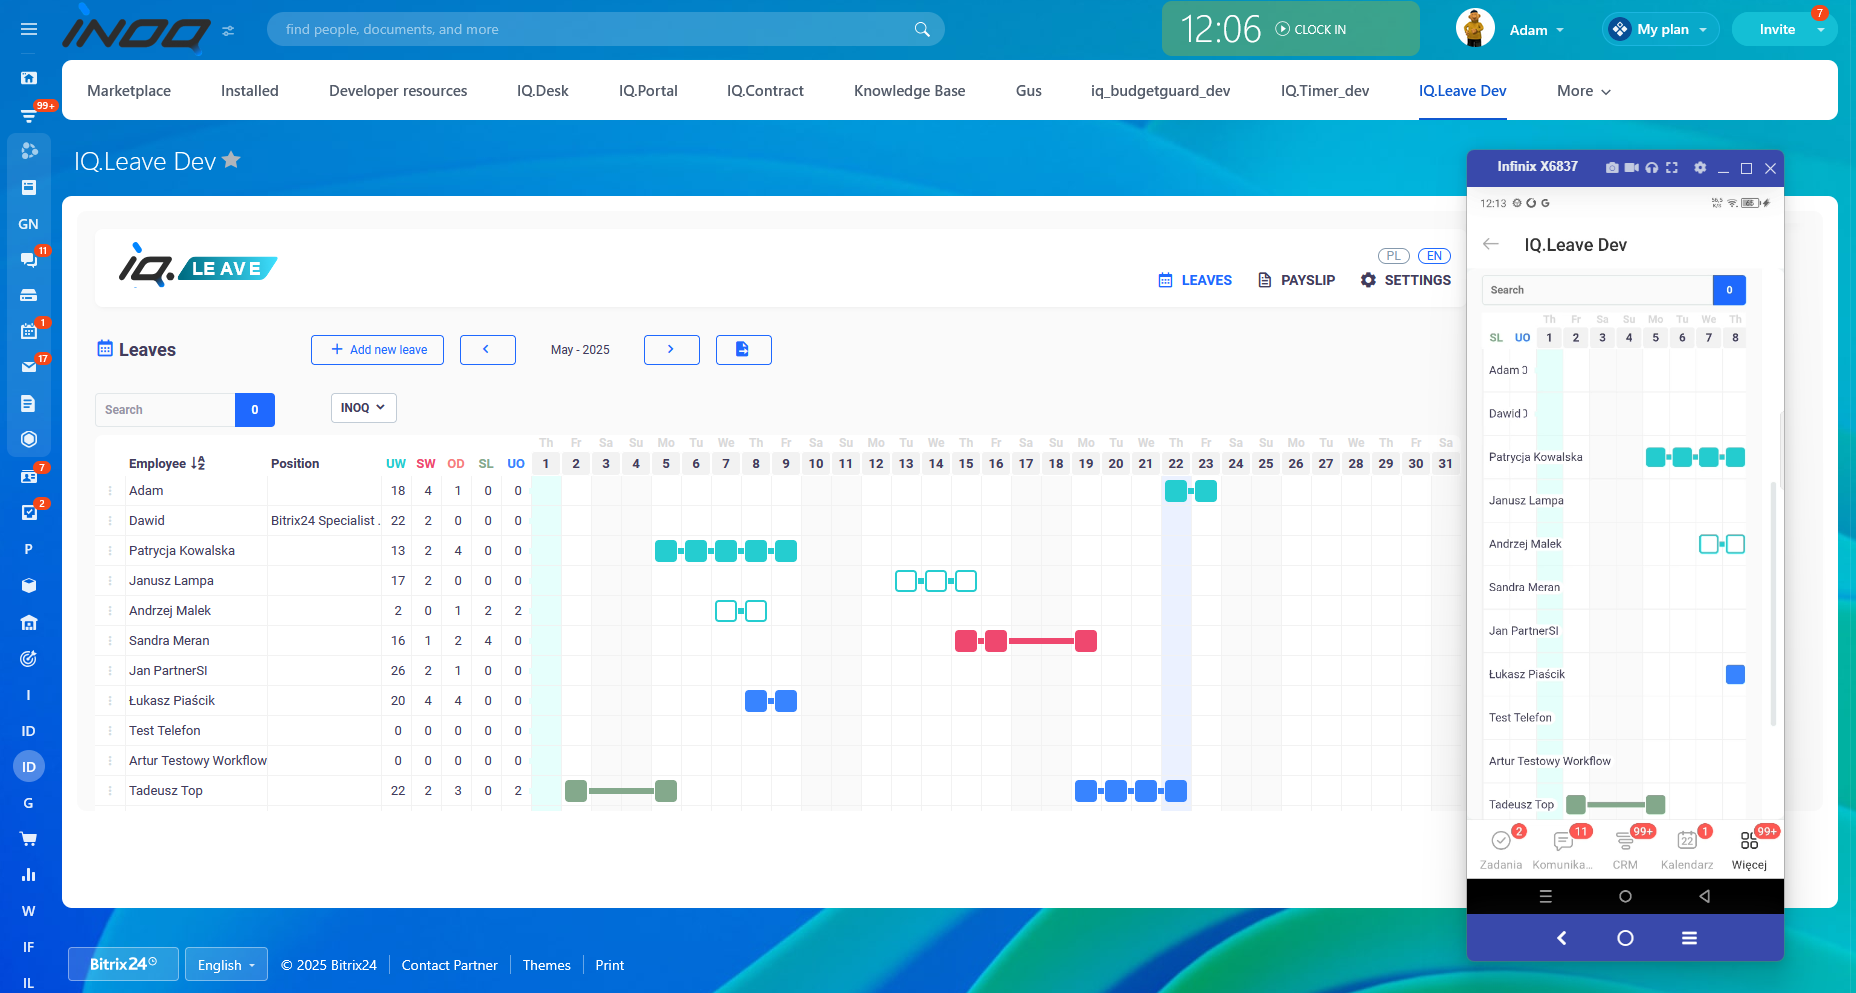
Task: Open the hamburger menu in left sidebar
Action: coord(29,30)
